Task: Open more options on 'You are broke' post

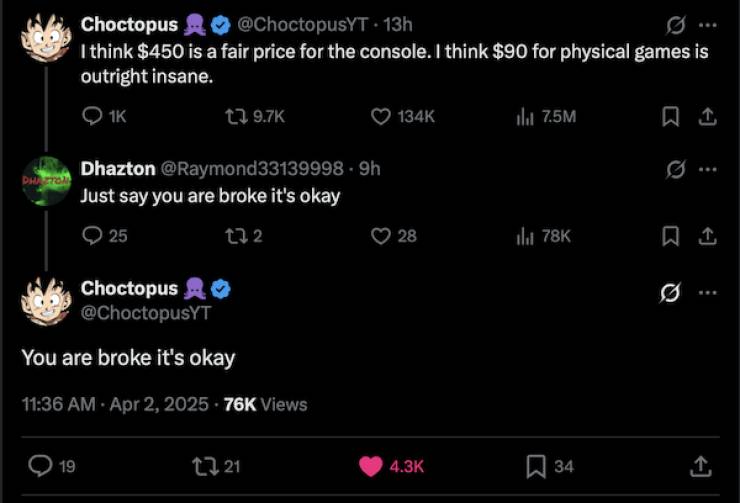Action: [707, 293]
